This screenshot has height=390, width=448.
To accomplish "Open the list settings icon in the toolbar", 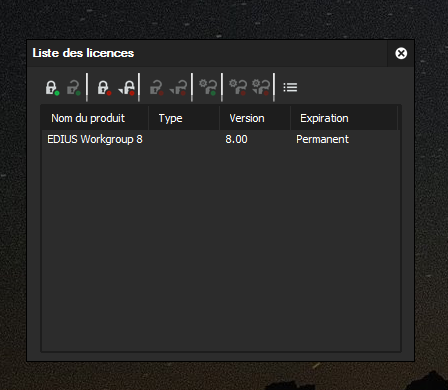I will [290, 87].
